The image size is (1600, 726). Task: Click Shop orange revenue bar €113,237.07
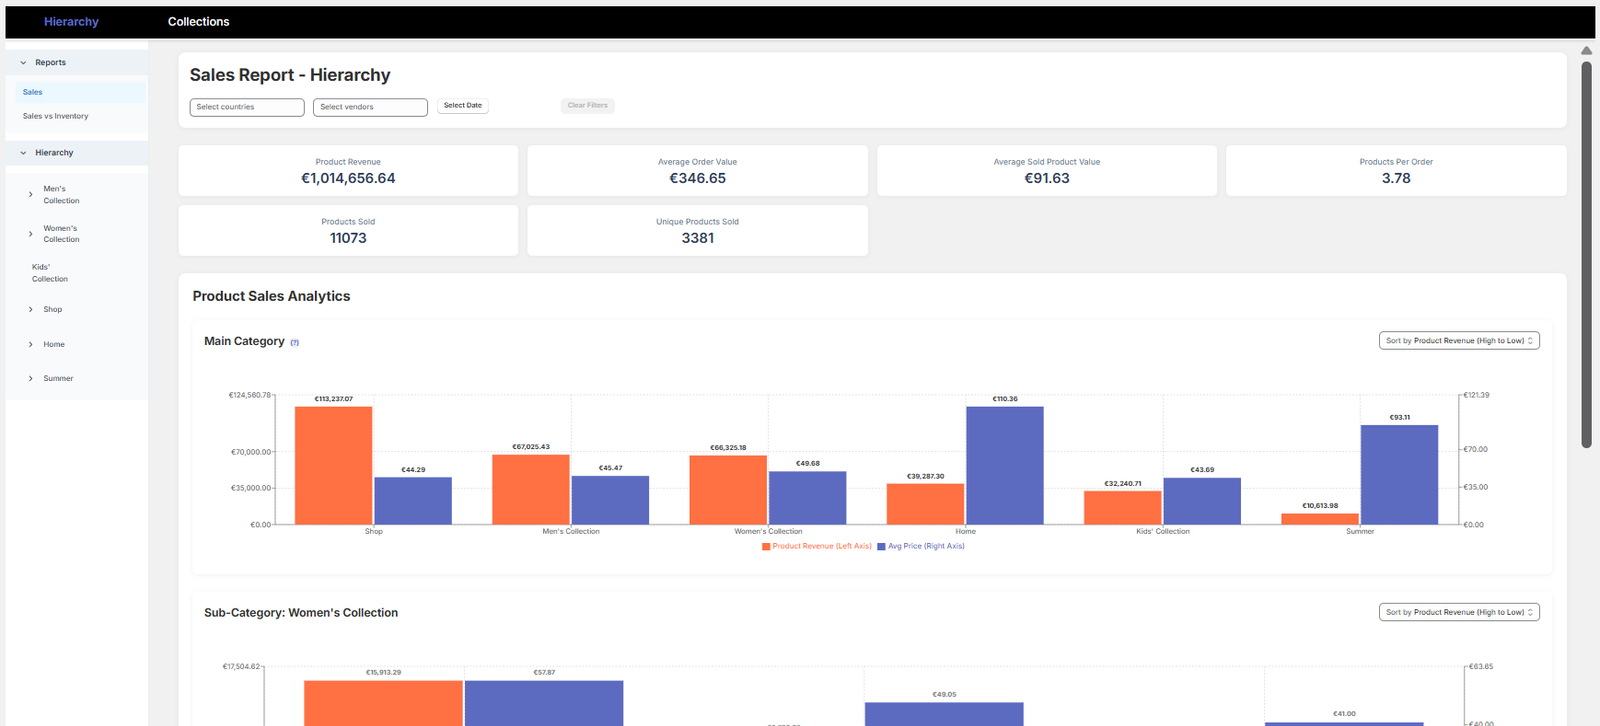click(x=334, y=465)
